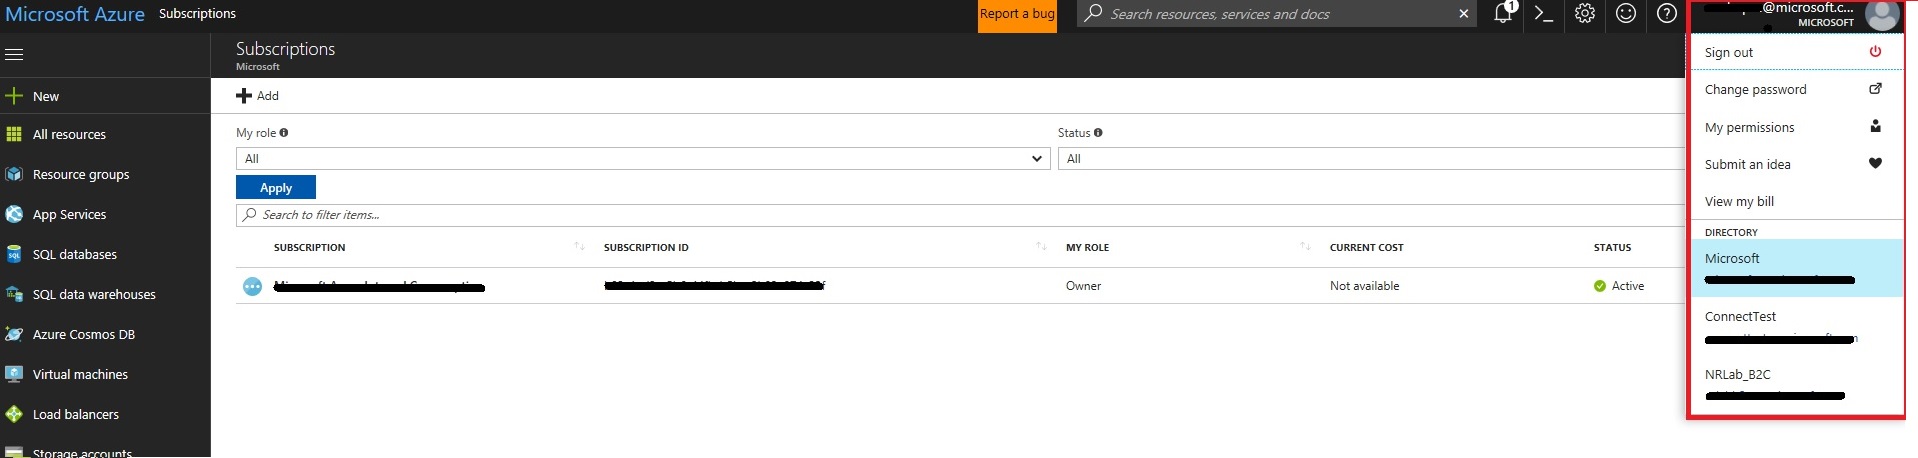Click the Search to filter items field

(961, 215)
